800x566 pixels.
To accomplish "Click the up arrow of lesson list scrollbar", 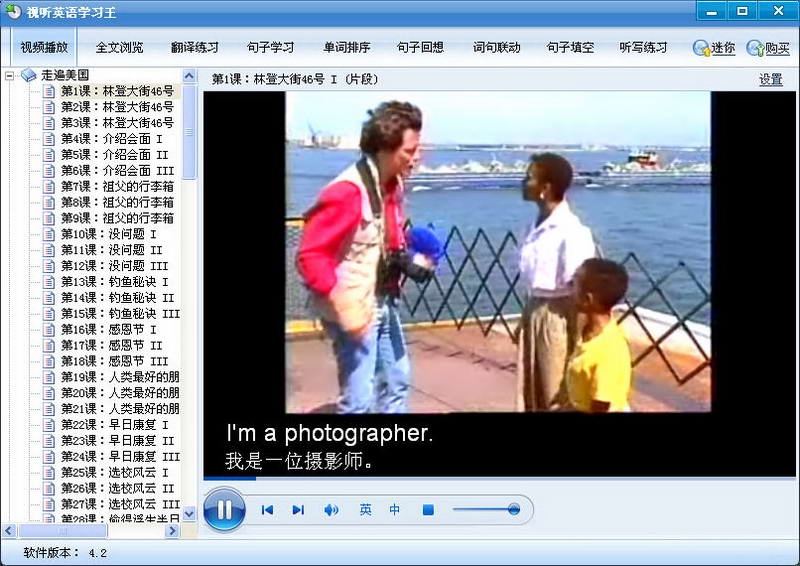I will click(189, 76).
